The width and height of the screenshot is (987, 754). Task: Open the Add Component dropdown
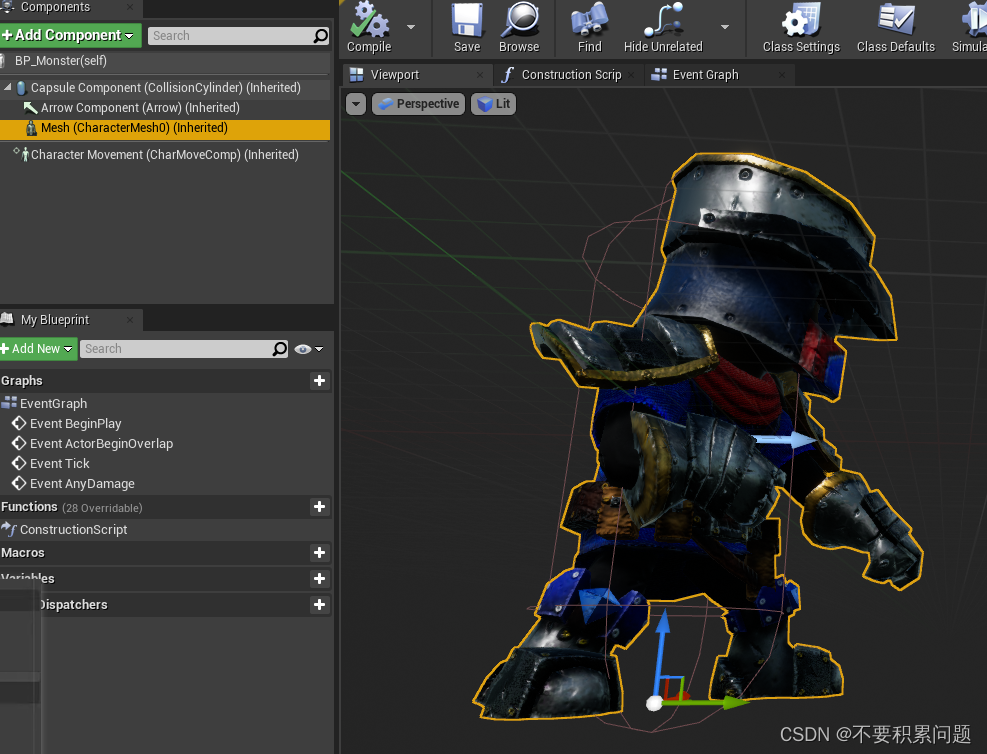coord(68,35)
